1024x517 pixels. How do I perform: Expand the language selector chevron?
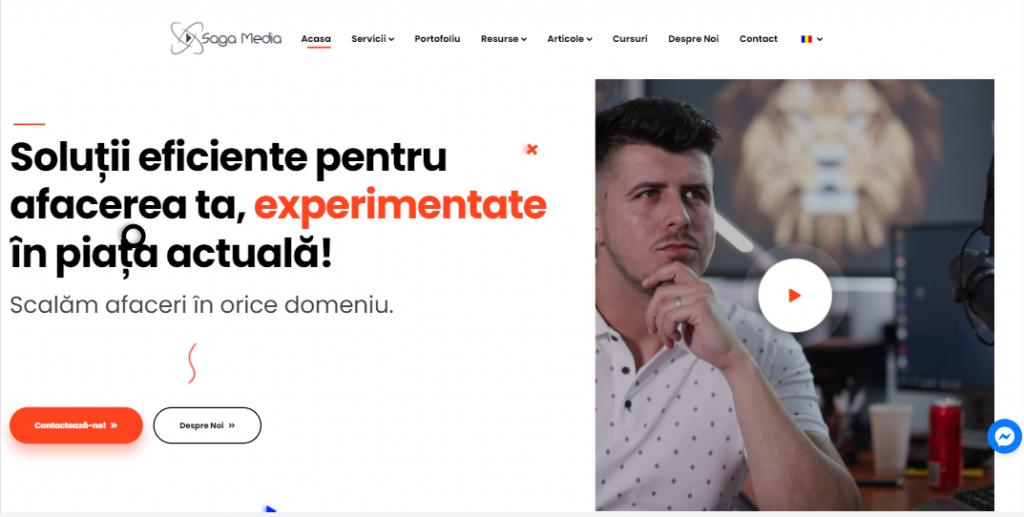click(820, 39)
